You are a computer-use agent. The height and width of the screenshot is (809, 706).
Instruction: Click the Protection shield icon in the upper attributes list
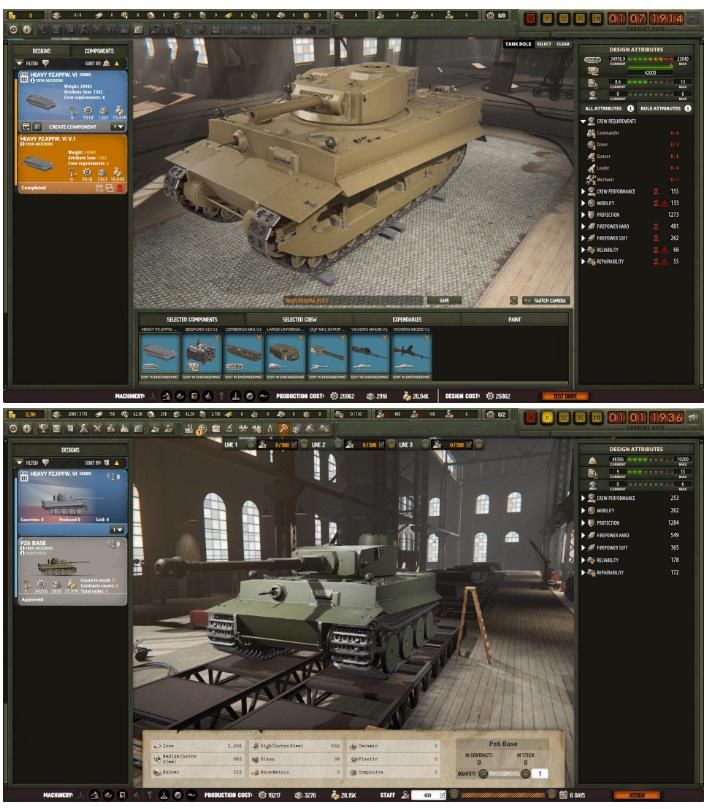click(591, 214)
